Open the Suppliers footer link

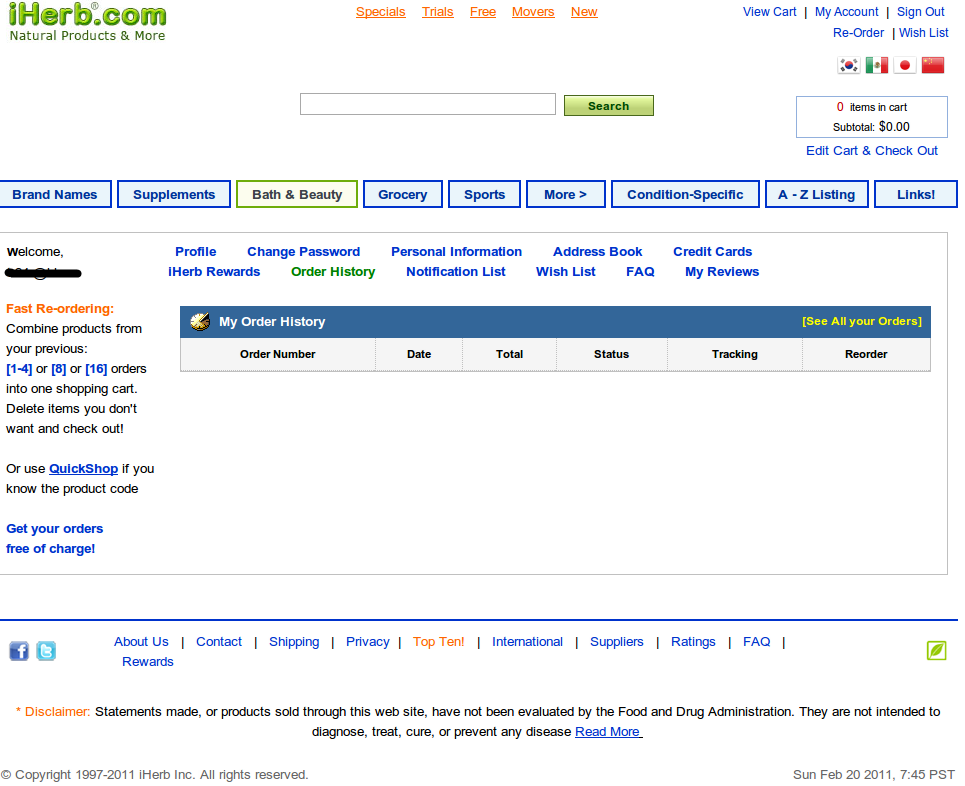(x=617, y=642)
